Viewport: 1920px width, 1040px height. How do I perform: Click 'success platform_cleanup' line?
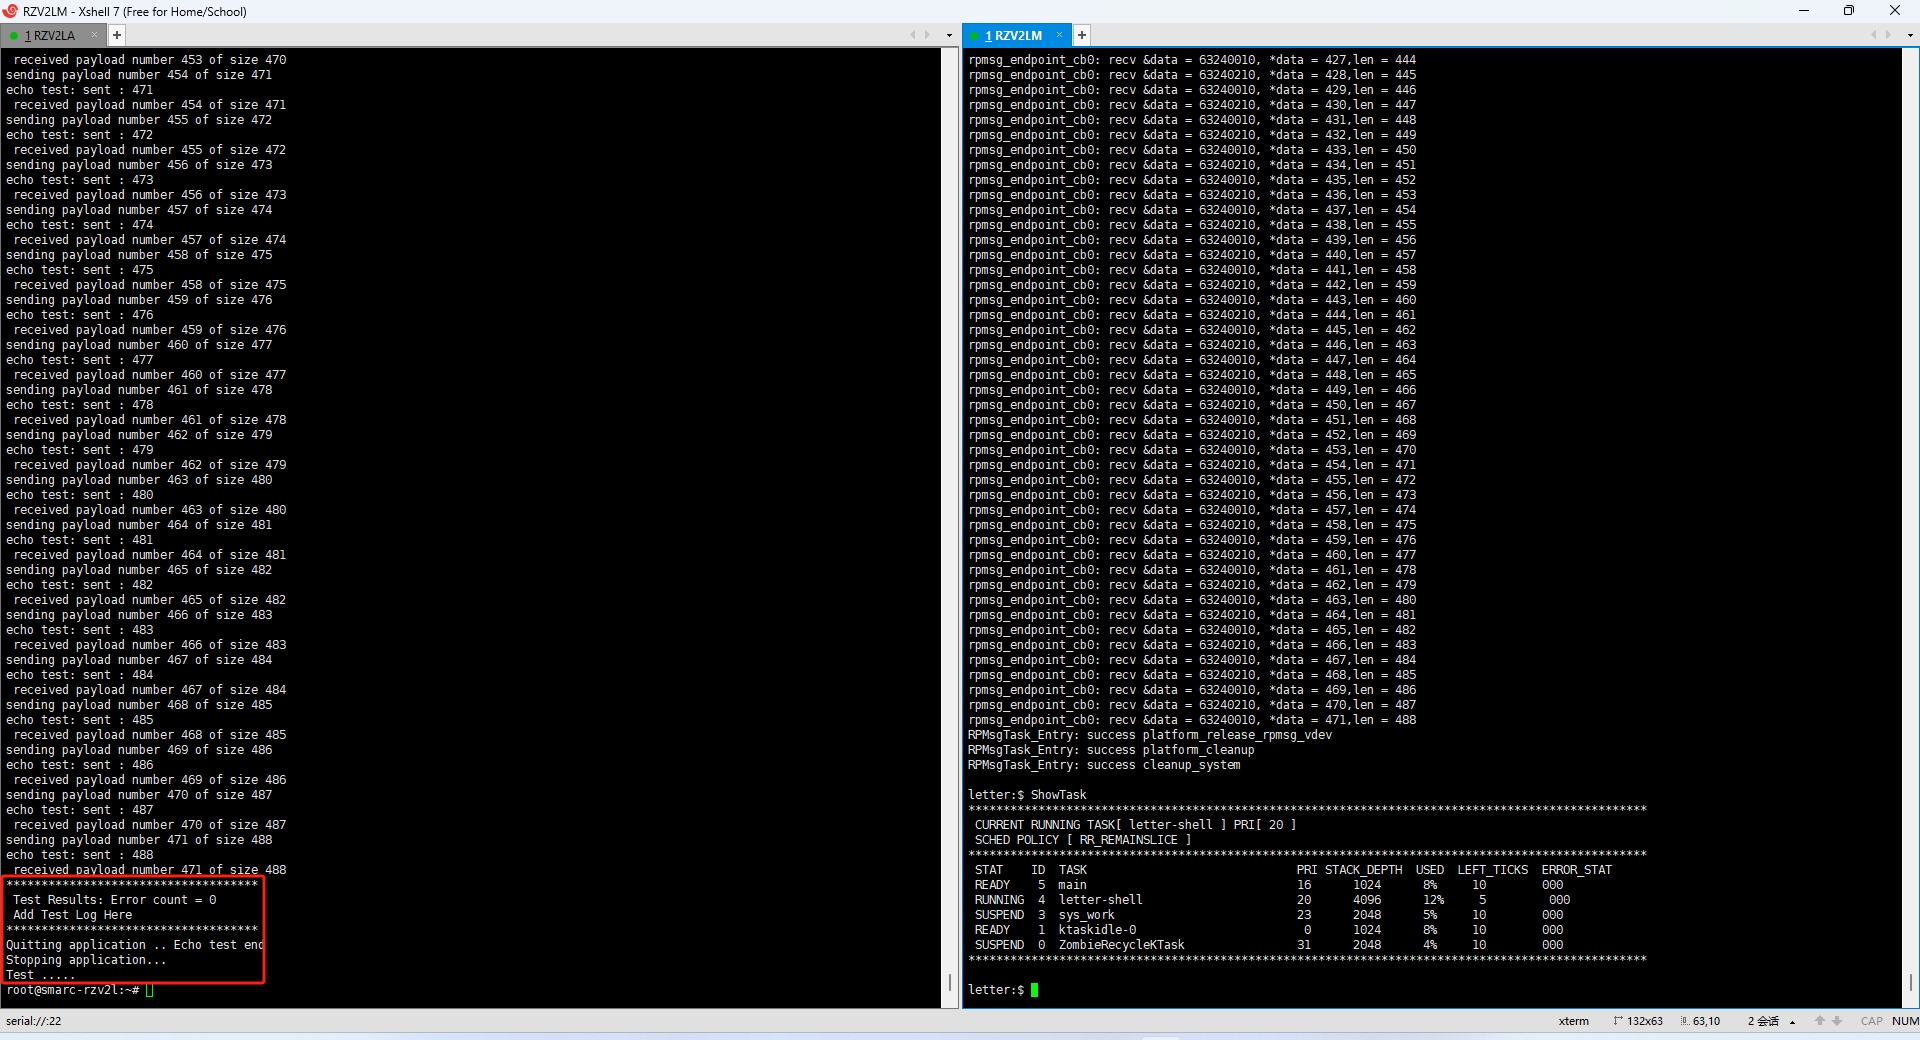point(1111,750)
